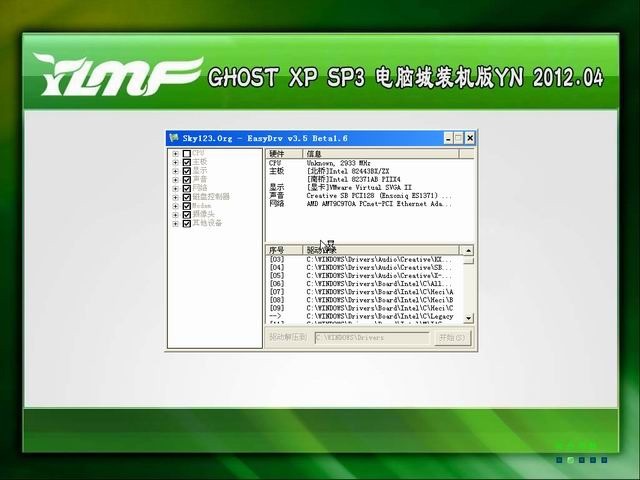Expand the 声音 tree node
The height and width of the screenshot is (480, 640).
point(176,180)
